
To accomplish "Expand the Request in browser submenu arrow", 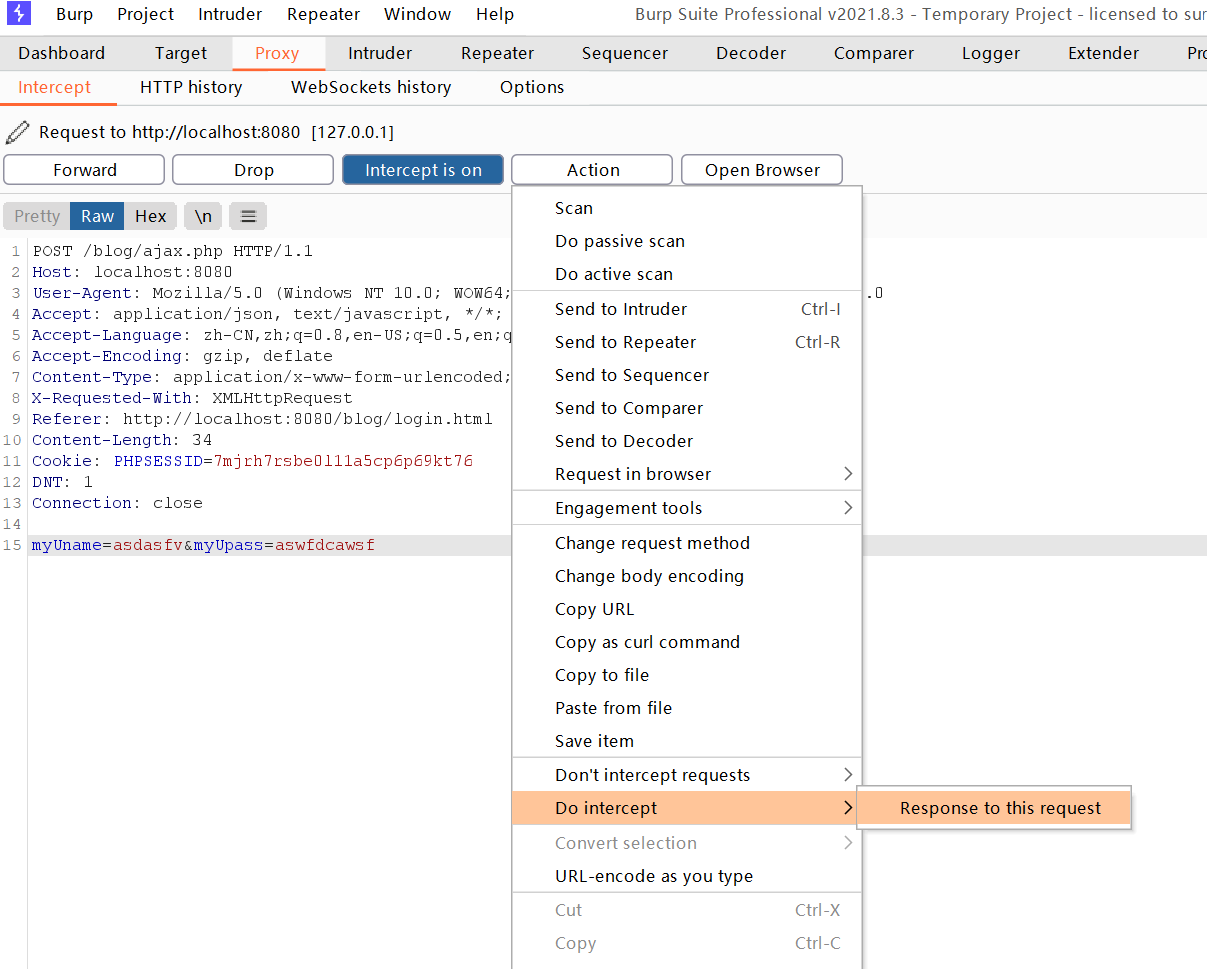I will [848, 473].
